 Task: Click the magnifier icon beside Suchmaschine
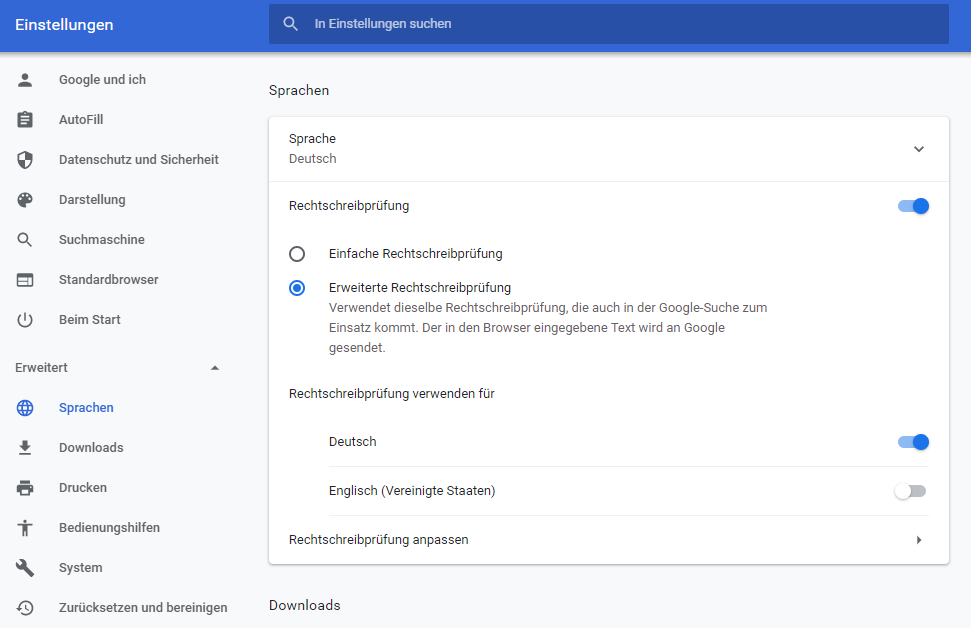25,240
